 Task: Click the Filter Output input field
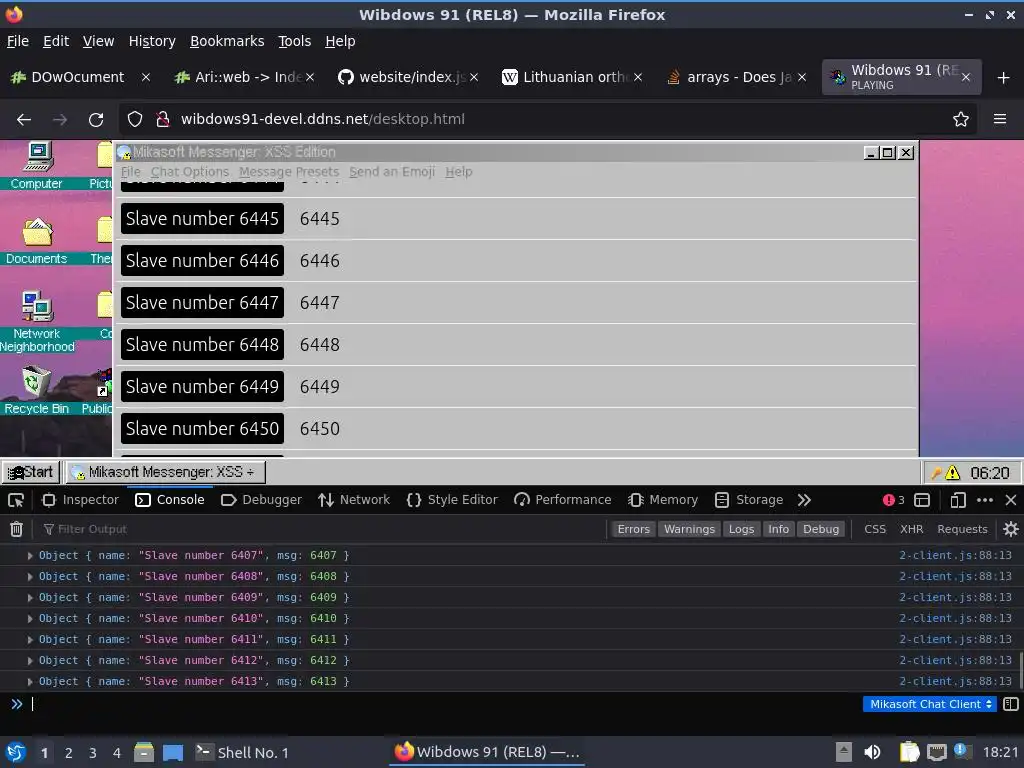323,529
